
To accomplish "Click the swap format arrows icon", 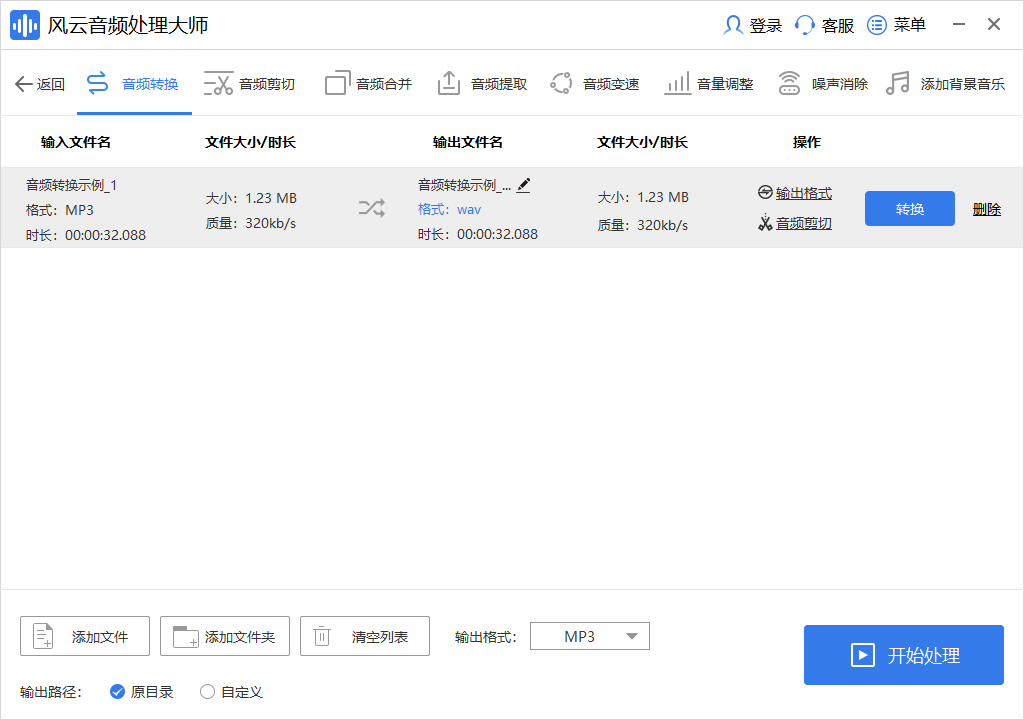I will tap(371, 208).
